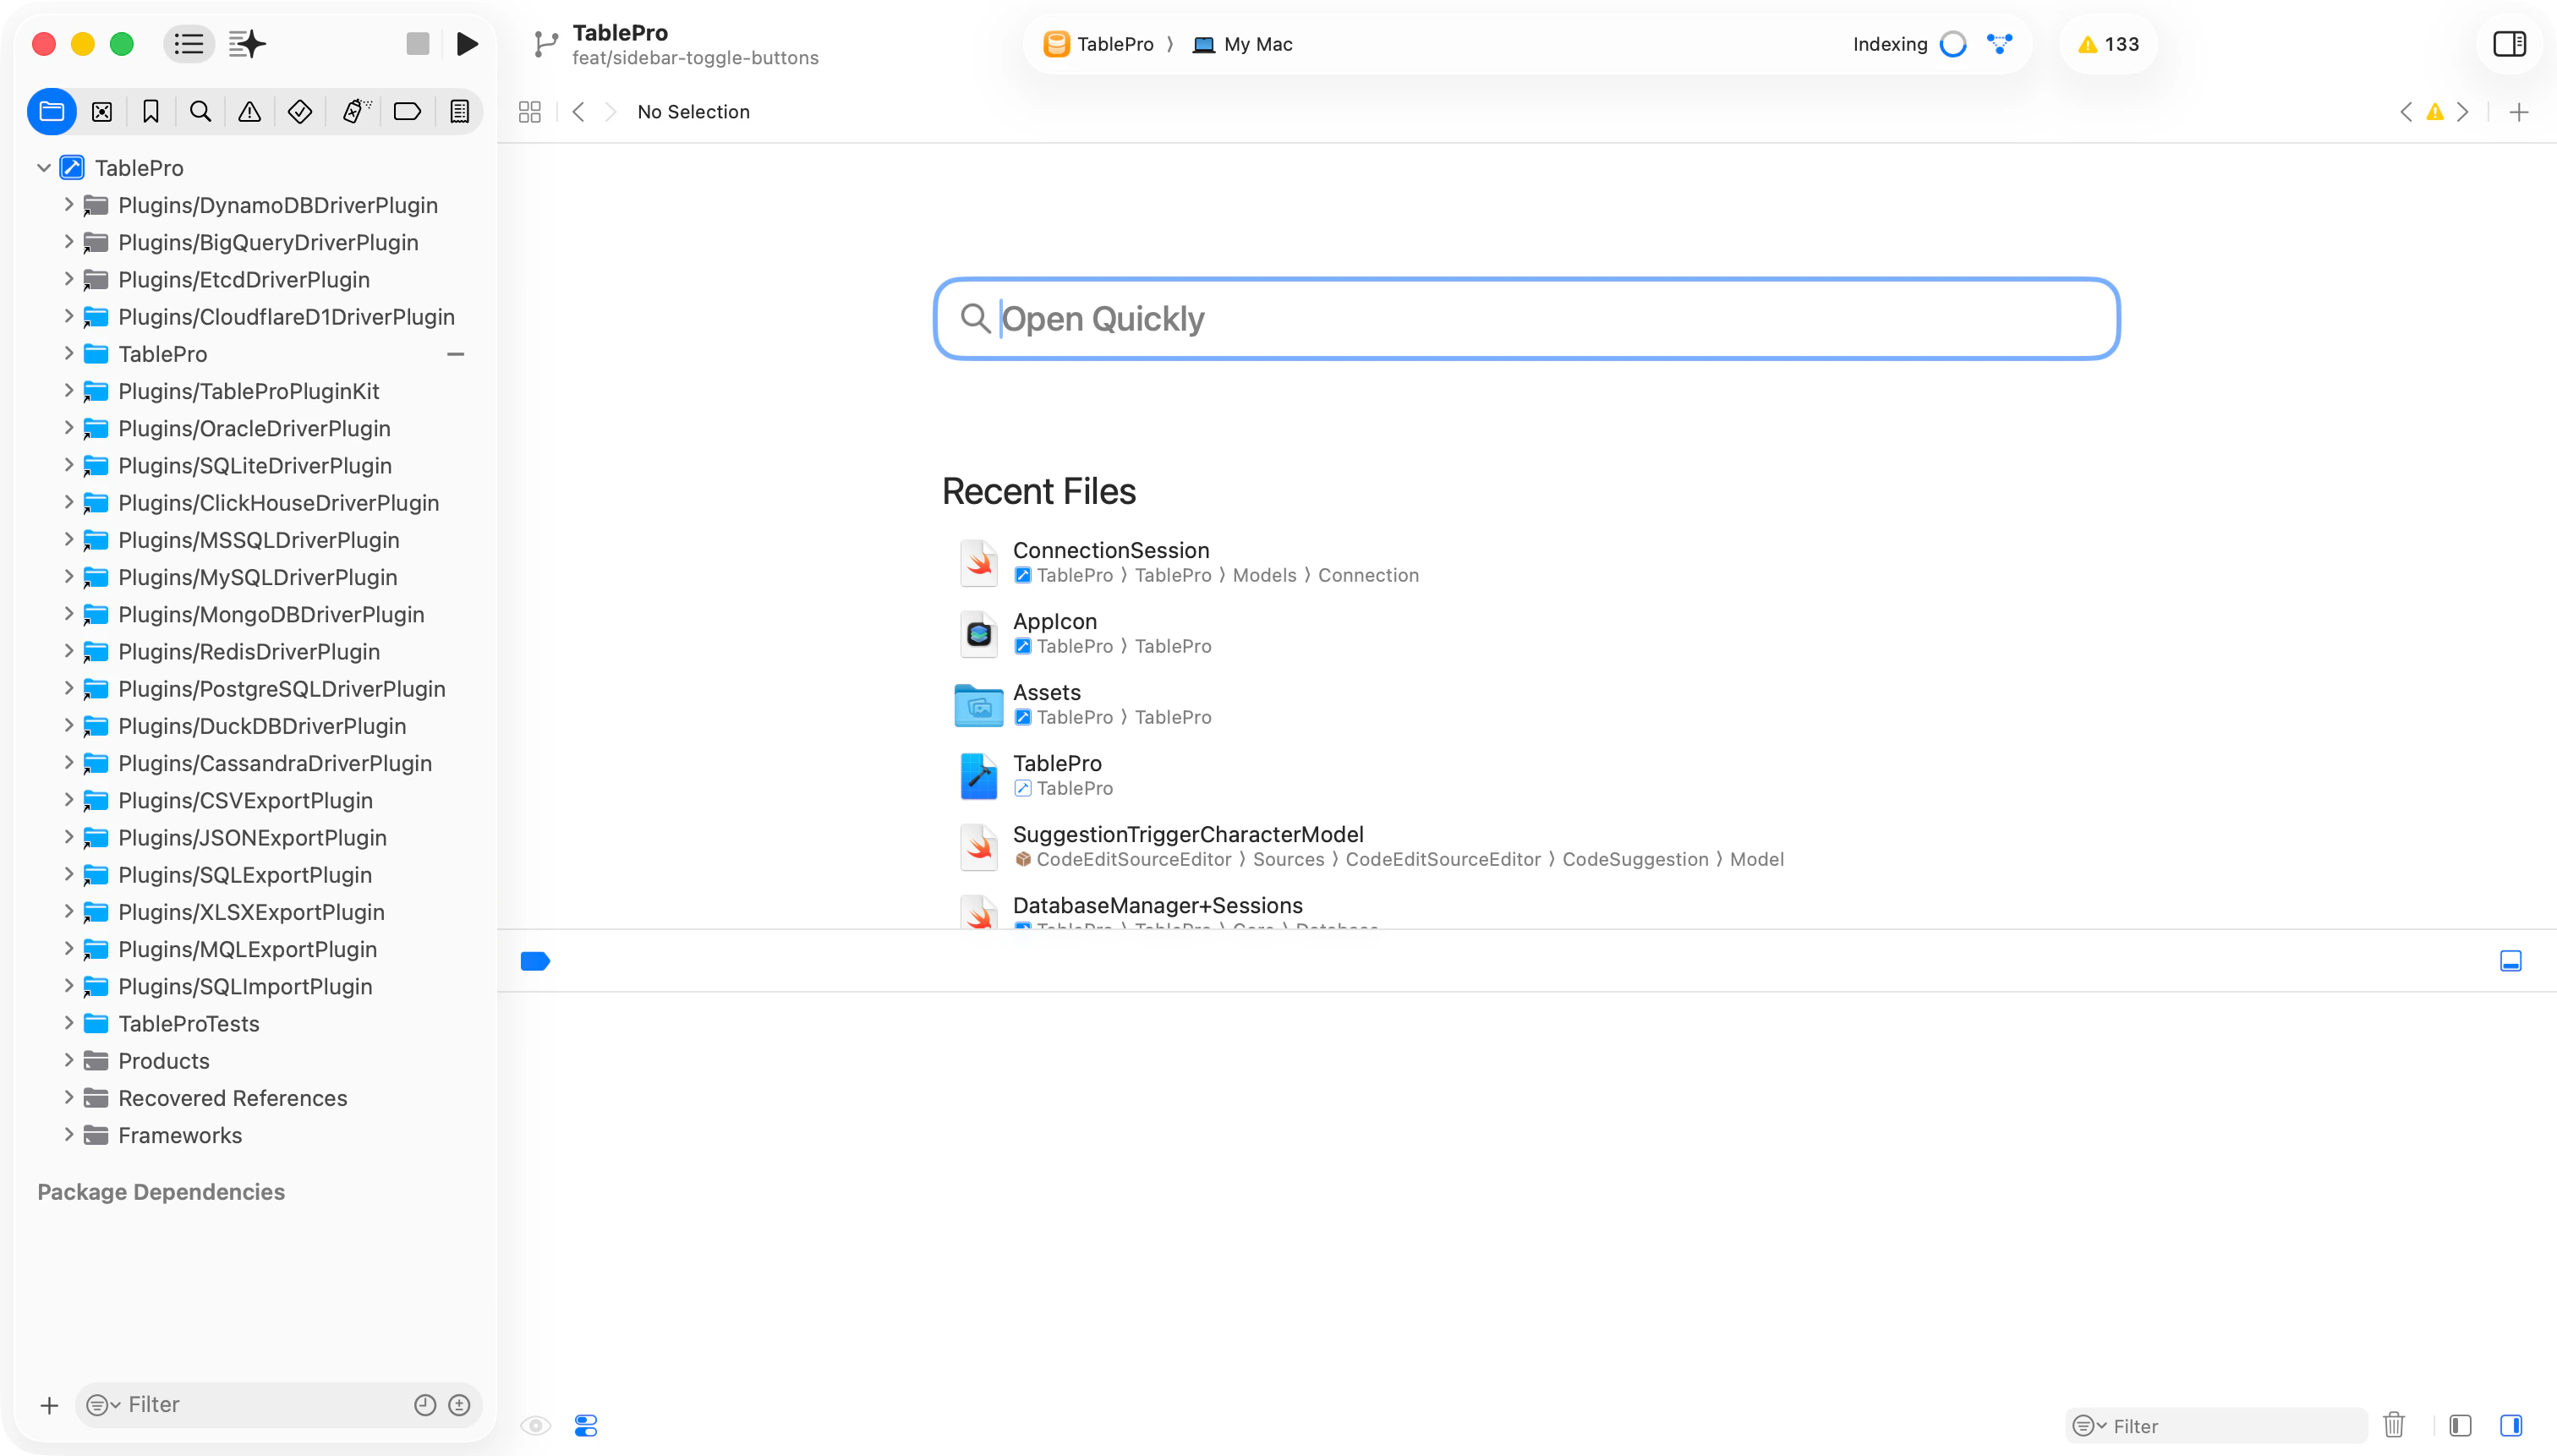
Task: Add a new editor with plus button
Action: (x=2519, y=112)
